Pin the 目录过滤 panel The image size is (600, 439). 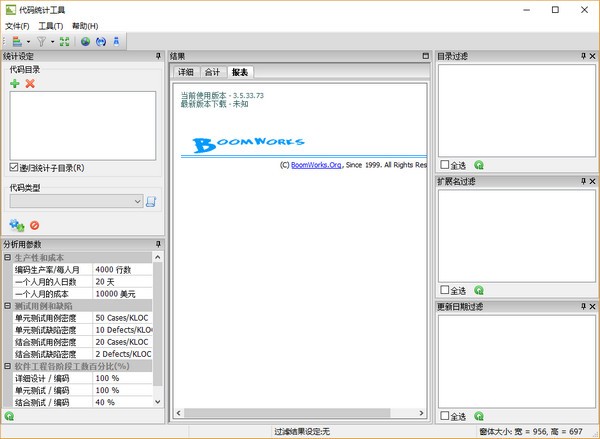point(584,56)
